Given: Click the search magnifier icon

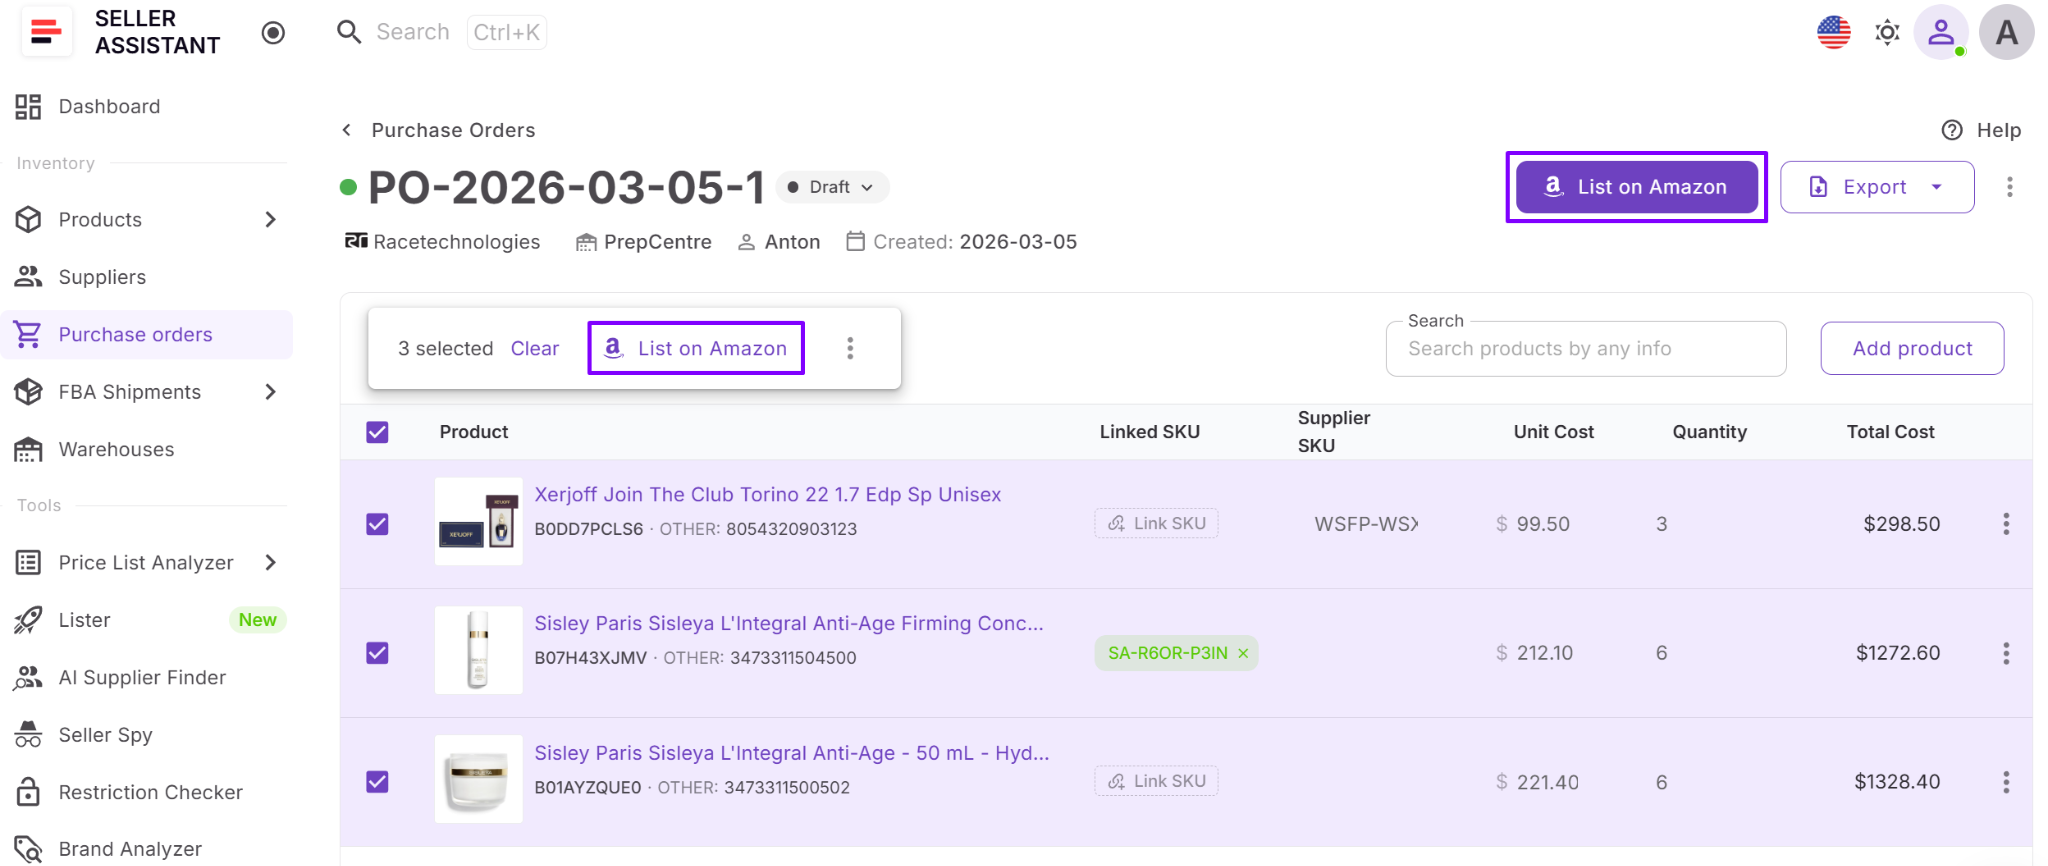Looking at the screenshot, I should tap(349, 32).
